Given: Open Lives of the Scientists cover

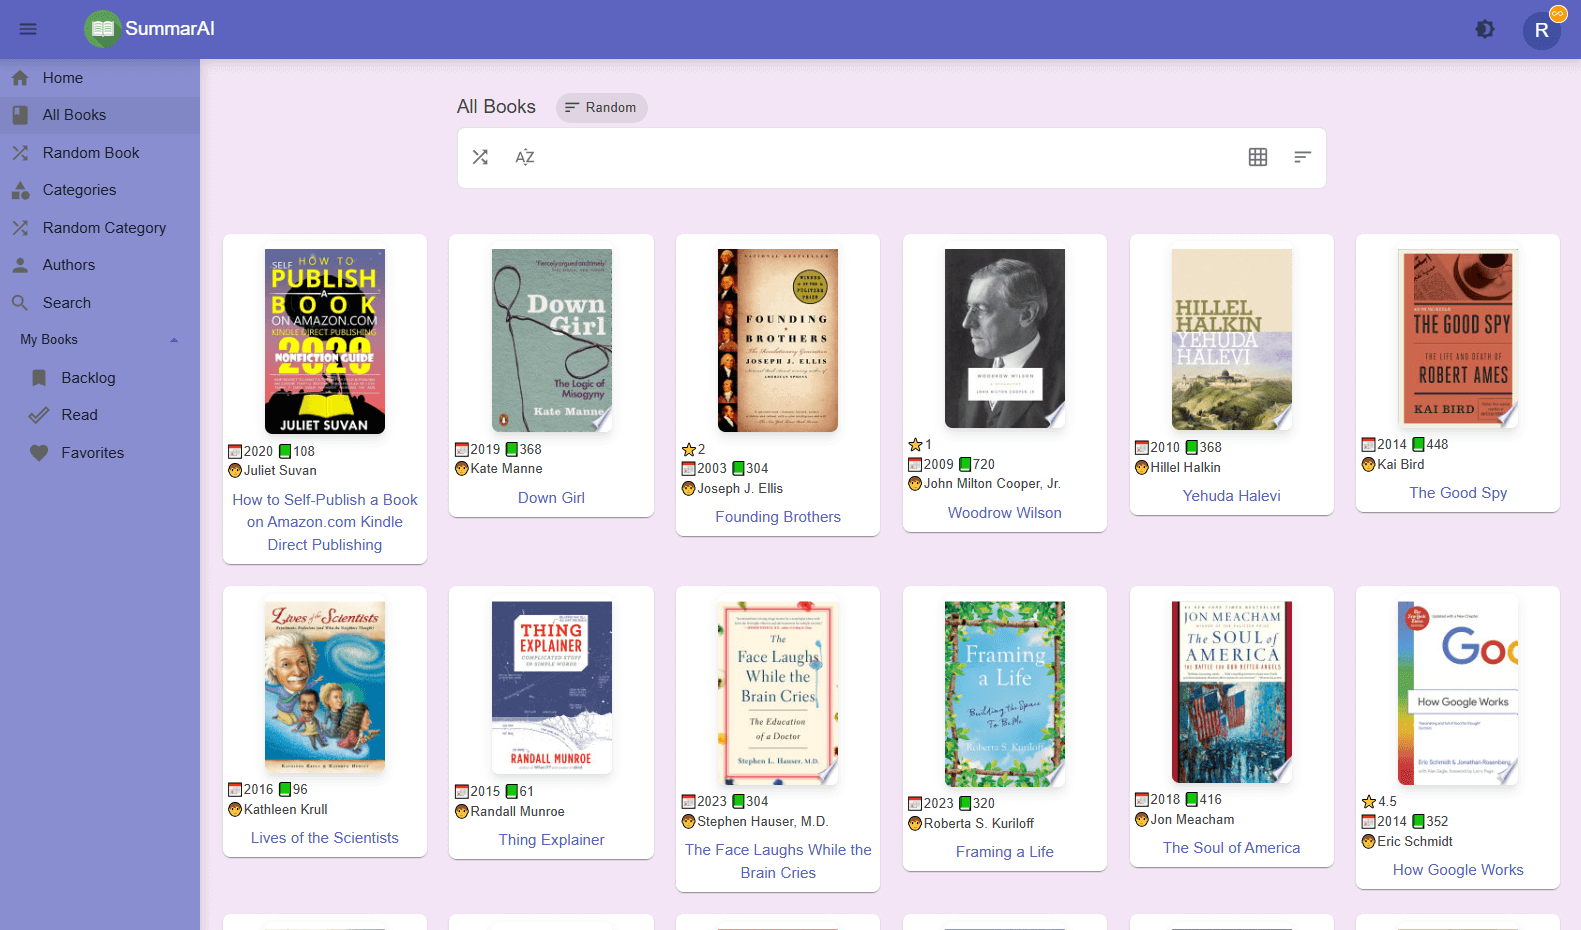Looking at the screenshot, I should (x=325, y=686).
